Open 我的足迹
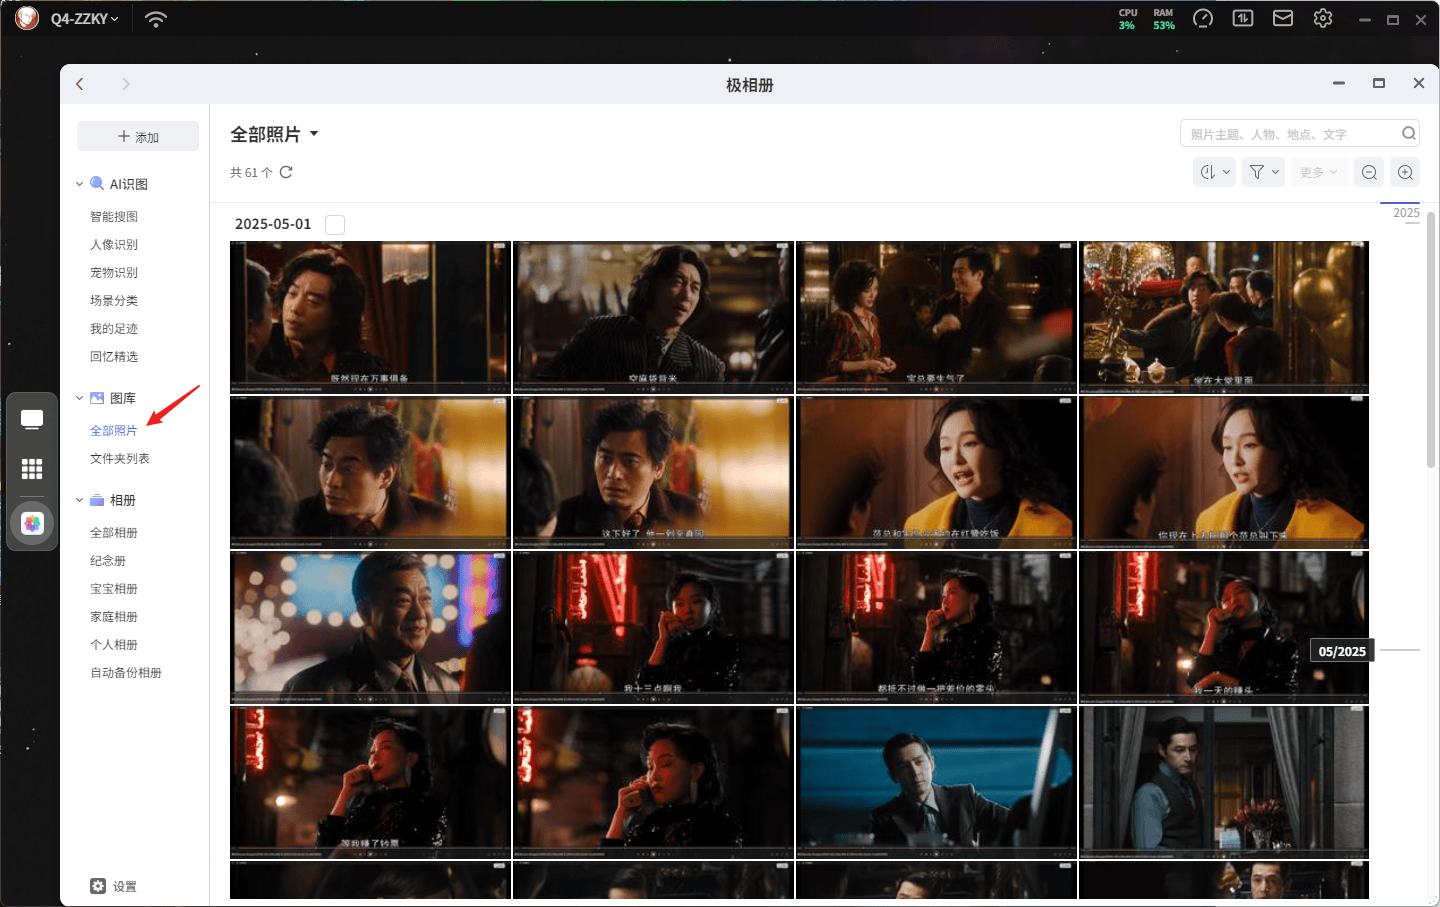 pos(114,328)
